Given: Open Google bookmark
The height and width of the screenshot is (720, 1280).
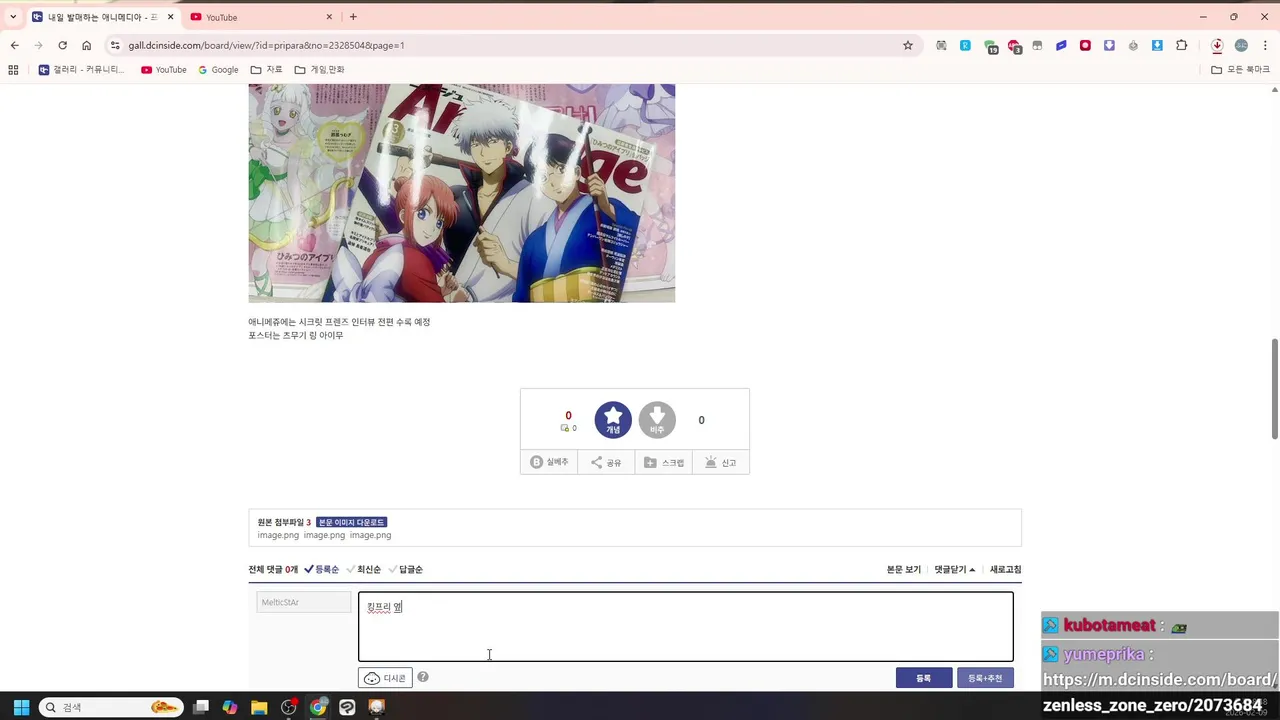Looking at the screenshot, I should click(x=218, y=70).
